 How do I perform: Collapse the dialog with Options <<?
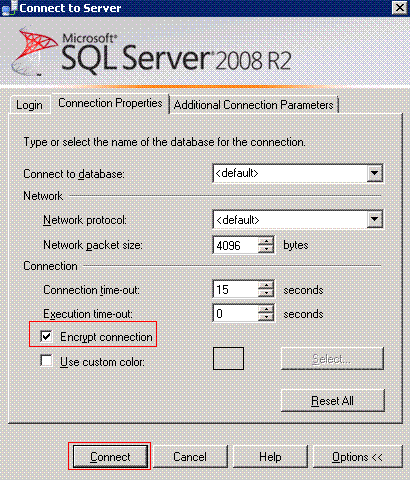(x=358, y=456)
